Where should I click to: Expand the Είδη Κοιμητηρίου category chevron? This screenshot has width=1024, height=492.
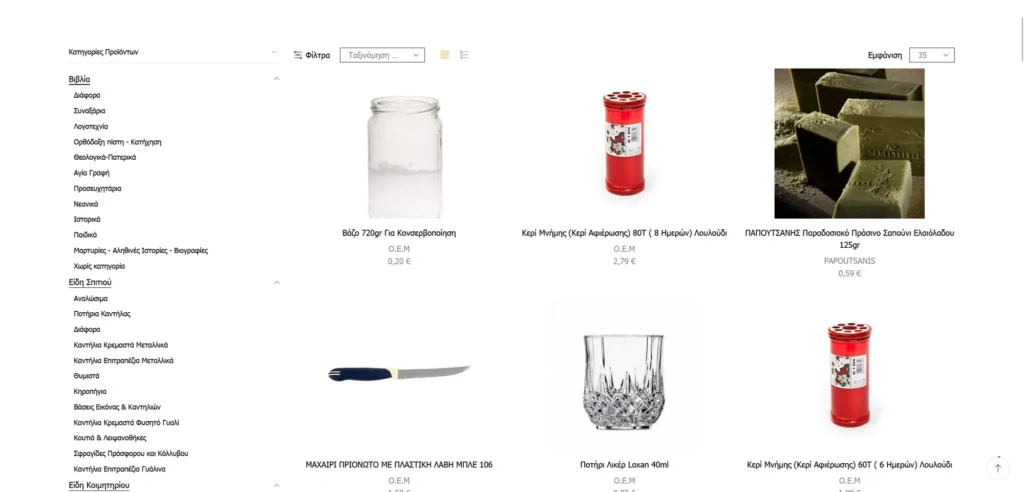coord(276,485)
